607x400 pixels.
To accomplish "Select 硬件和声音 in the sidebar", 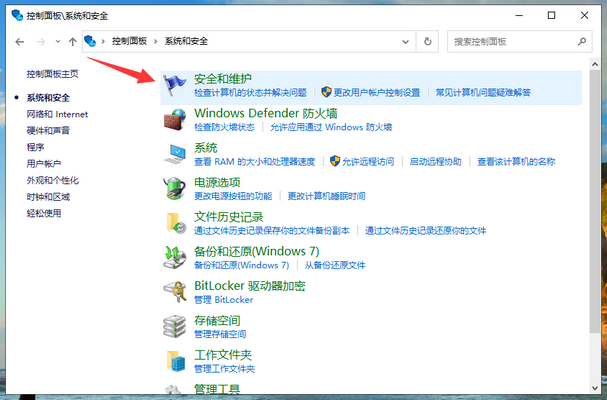I will click(x=48, y=131).
